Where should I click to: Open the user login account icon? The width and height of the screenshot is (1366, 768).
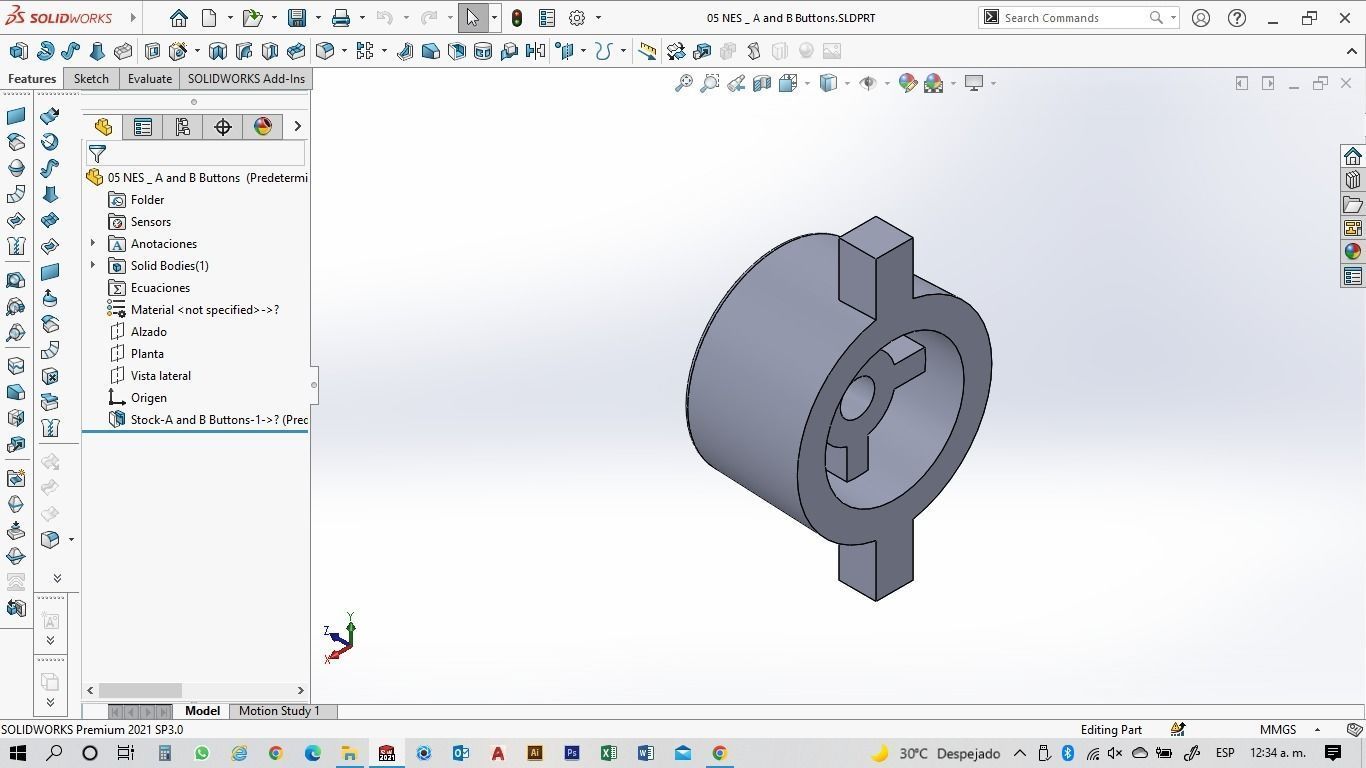pyautogui.click(x=1201, y=18)
